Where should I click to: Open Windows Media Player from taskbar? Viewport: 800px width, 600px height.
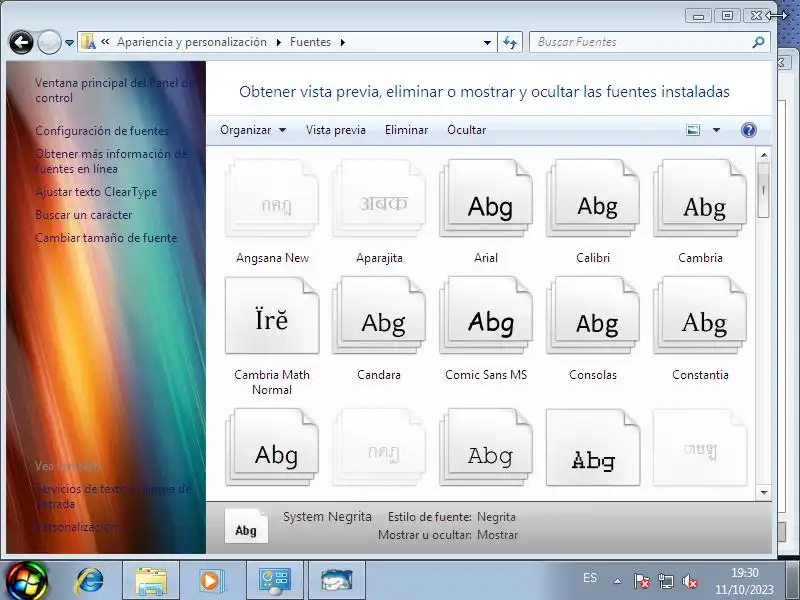210,581
